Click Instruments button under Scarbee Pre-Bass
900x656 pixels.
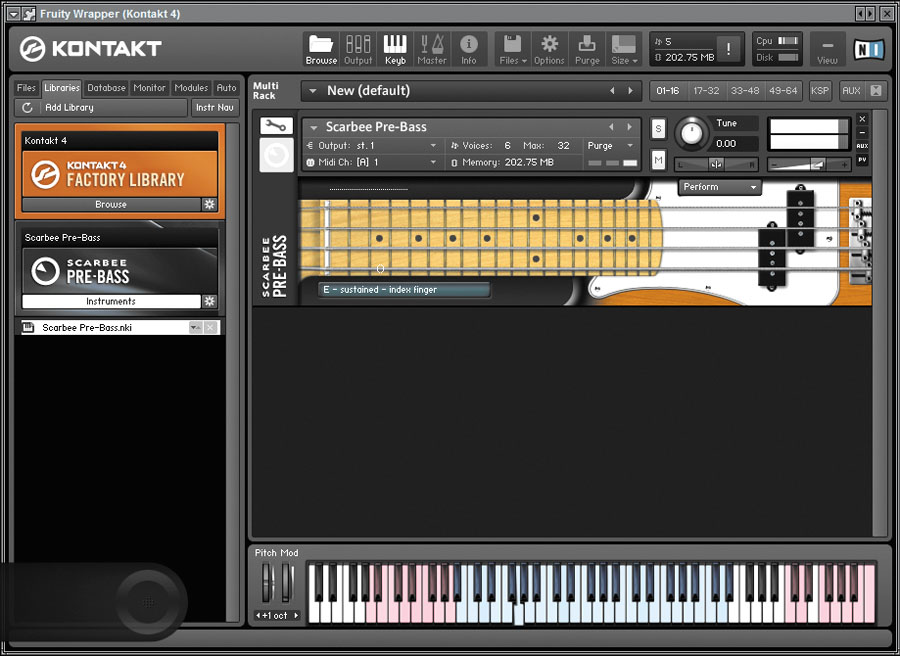pyautogui.click(x=111, y=301)
